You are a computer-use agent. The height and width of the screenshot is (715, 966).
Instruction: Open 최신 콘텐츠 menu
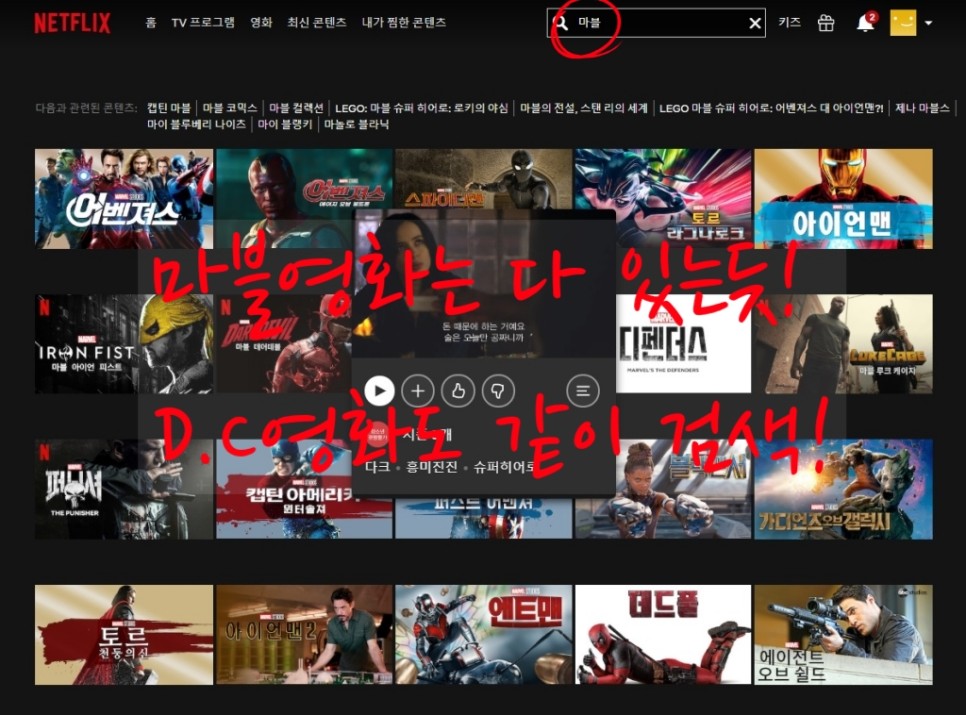tap(317, 23)
